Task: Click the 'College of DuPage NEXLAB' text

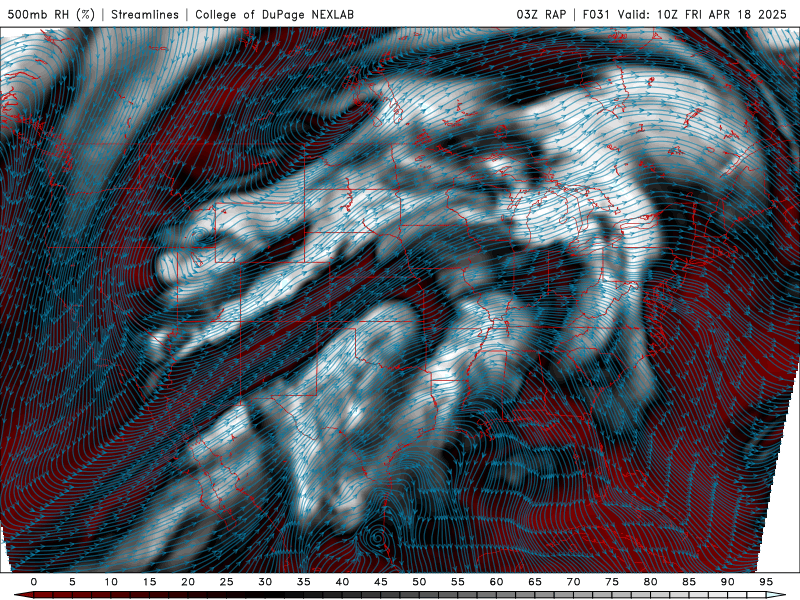Action: coord(274,14)
